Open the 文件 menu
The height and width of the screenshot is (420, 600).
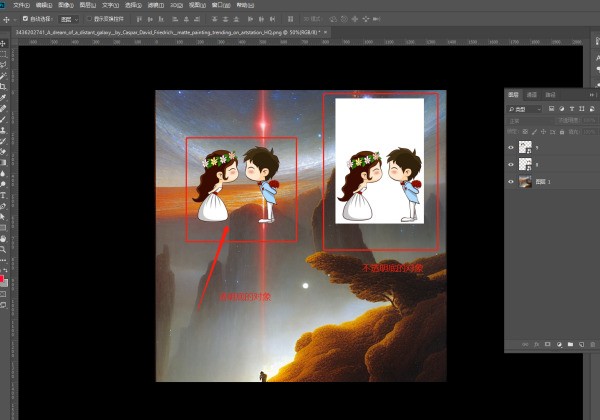coord(20,4)
